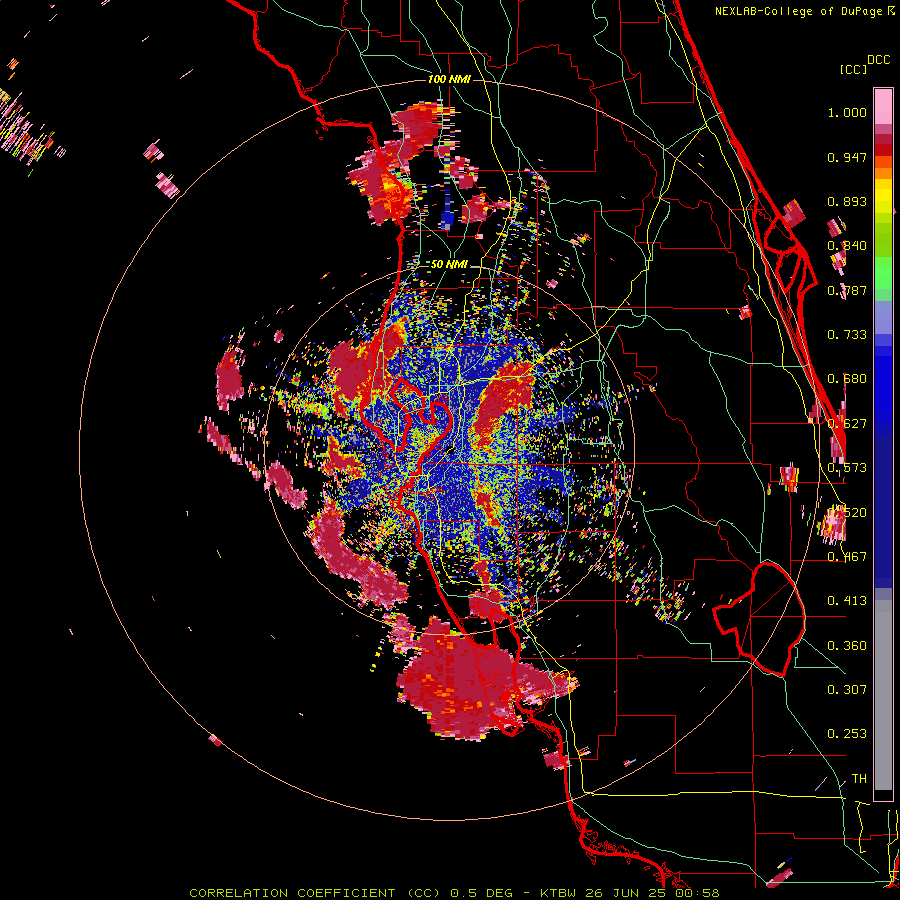
Task: Click the 0.253 scale value
Action: coord(847,734)
